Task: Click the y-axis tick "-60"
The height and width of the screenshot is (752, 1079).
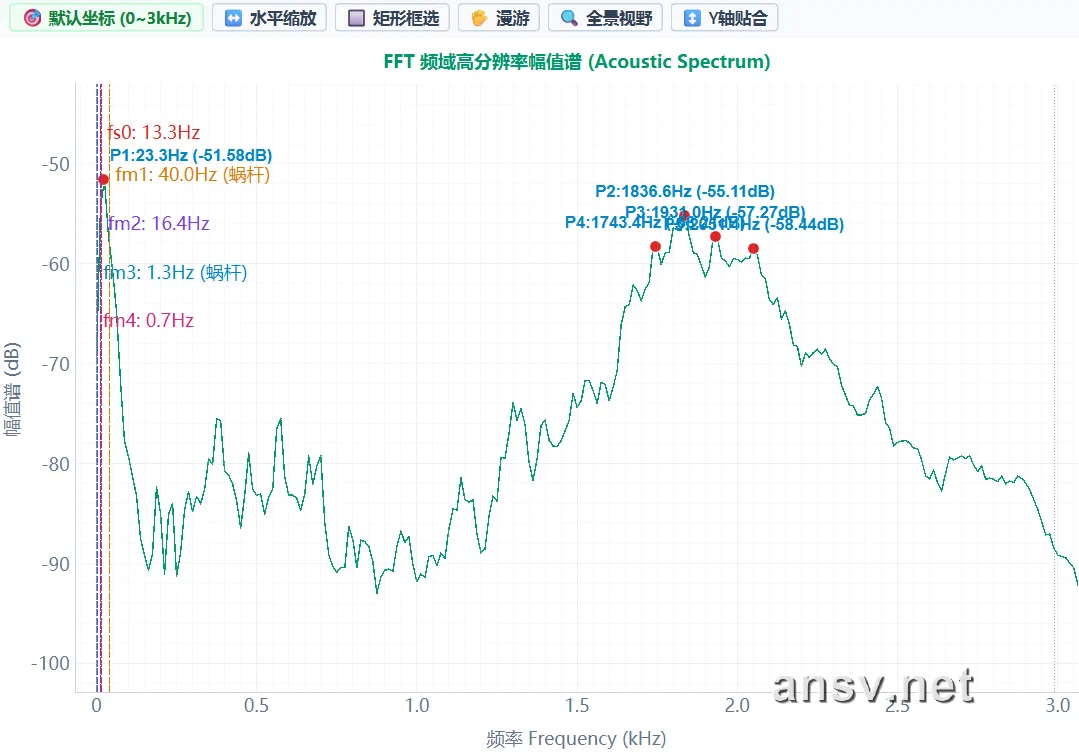Action: click(x=56, y=264)
